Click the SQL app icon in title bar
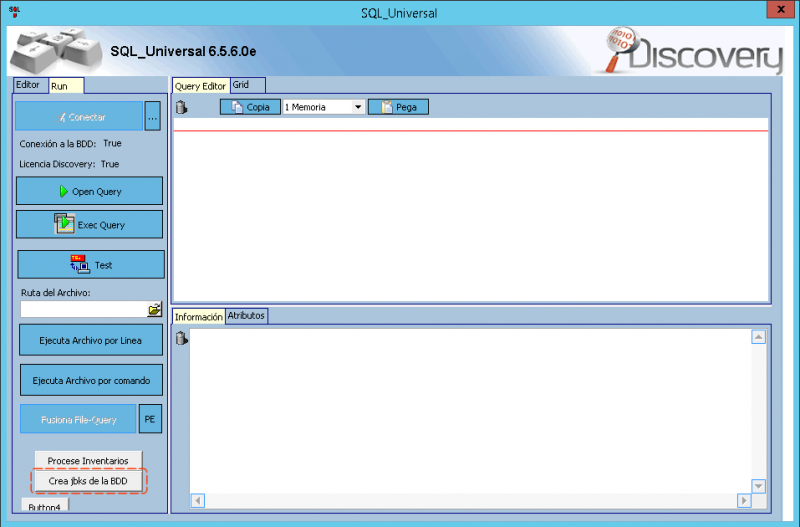This screenshot has height=527, width=800. click(x=14, y=12)
